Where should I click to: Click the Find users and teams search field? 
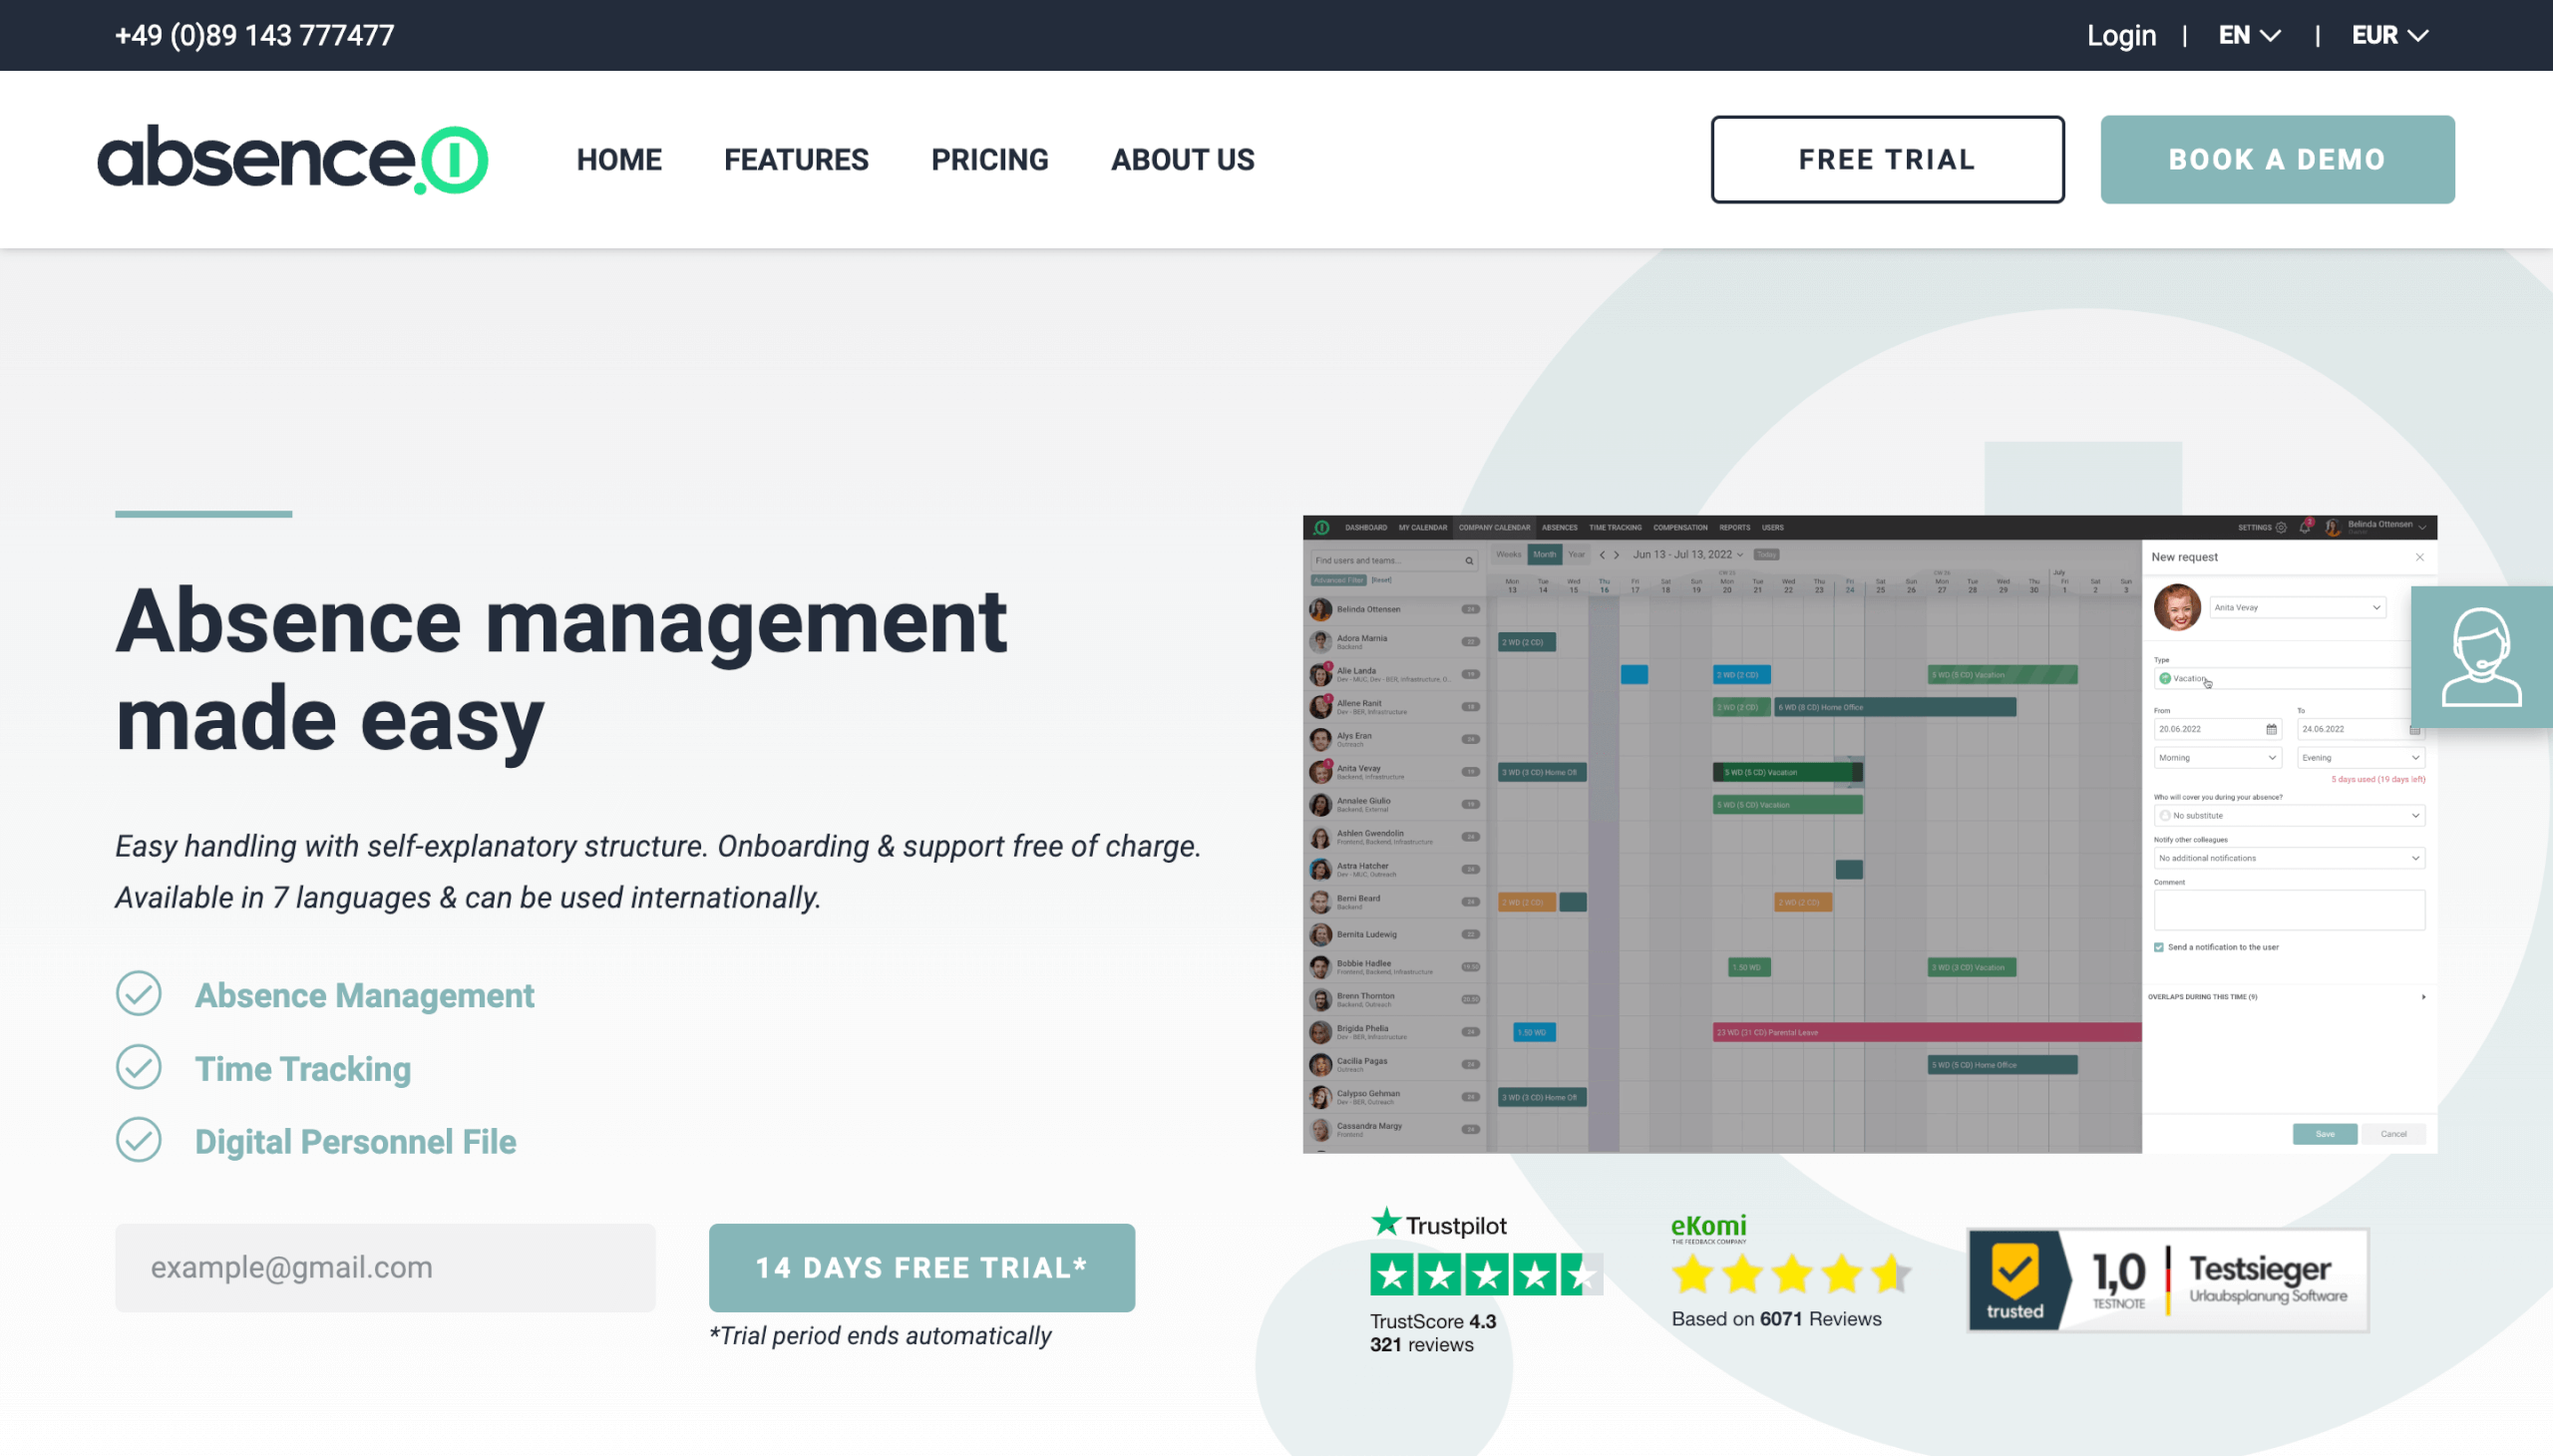[x=1394, y=561]
